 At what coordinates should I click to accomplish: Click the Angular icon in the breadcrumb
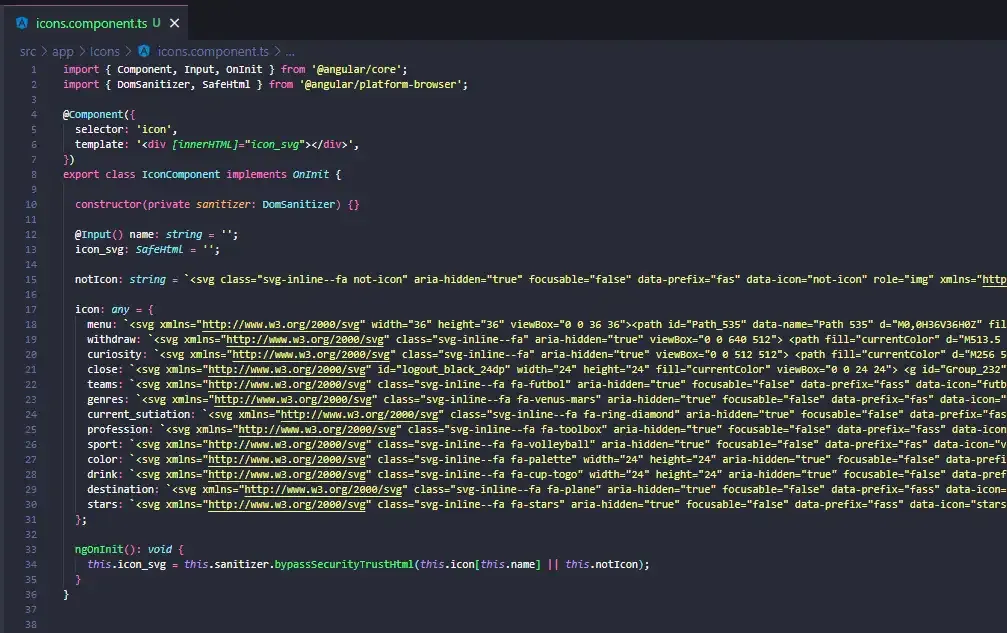pos(144,51)
